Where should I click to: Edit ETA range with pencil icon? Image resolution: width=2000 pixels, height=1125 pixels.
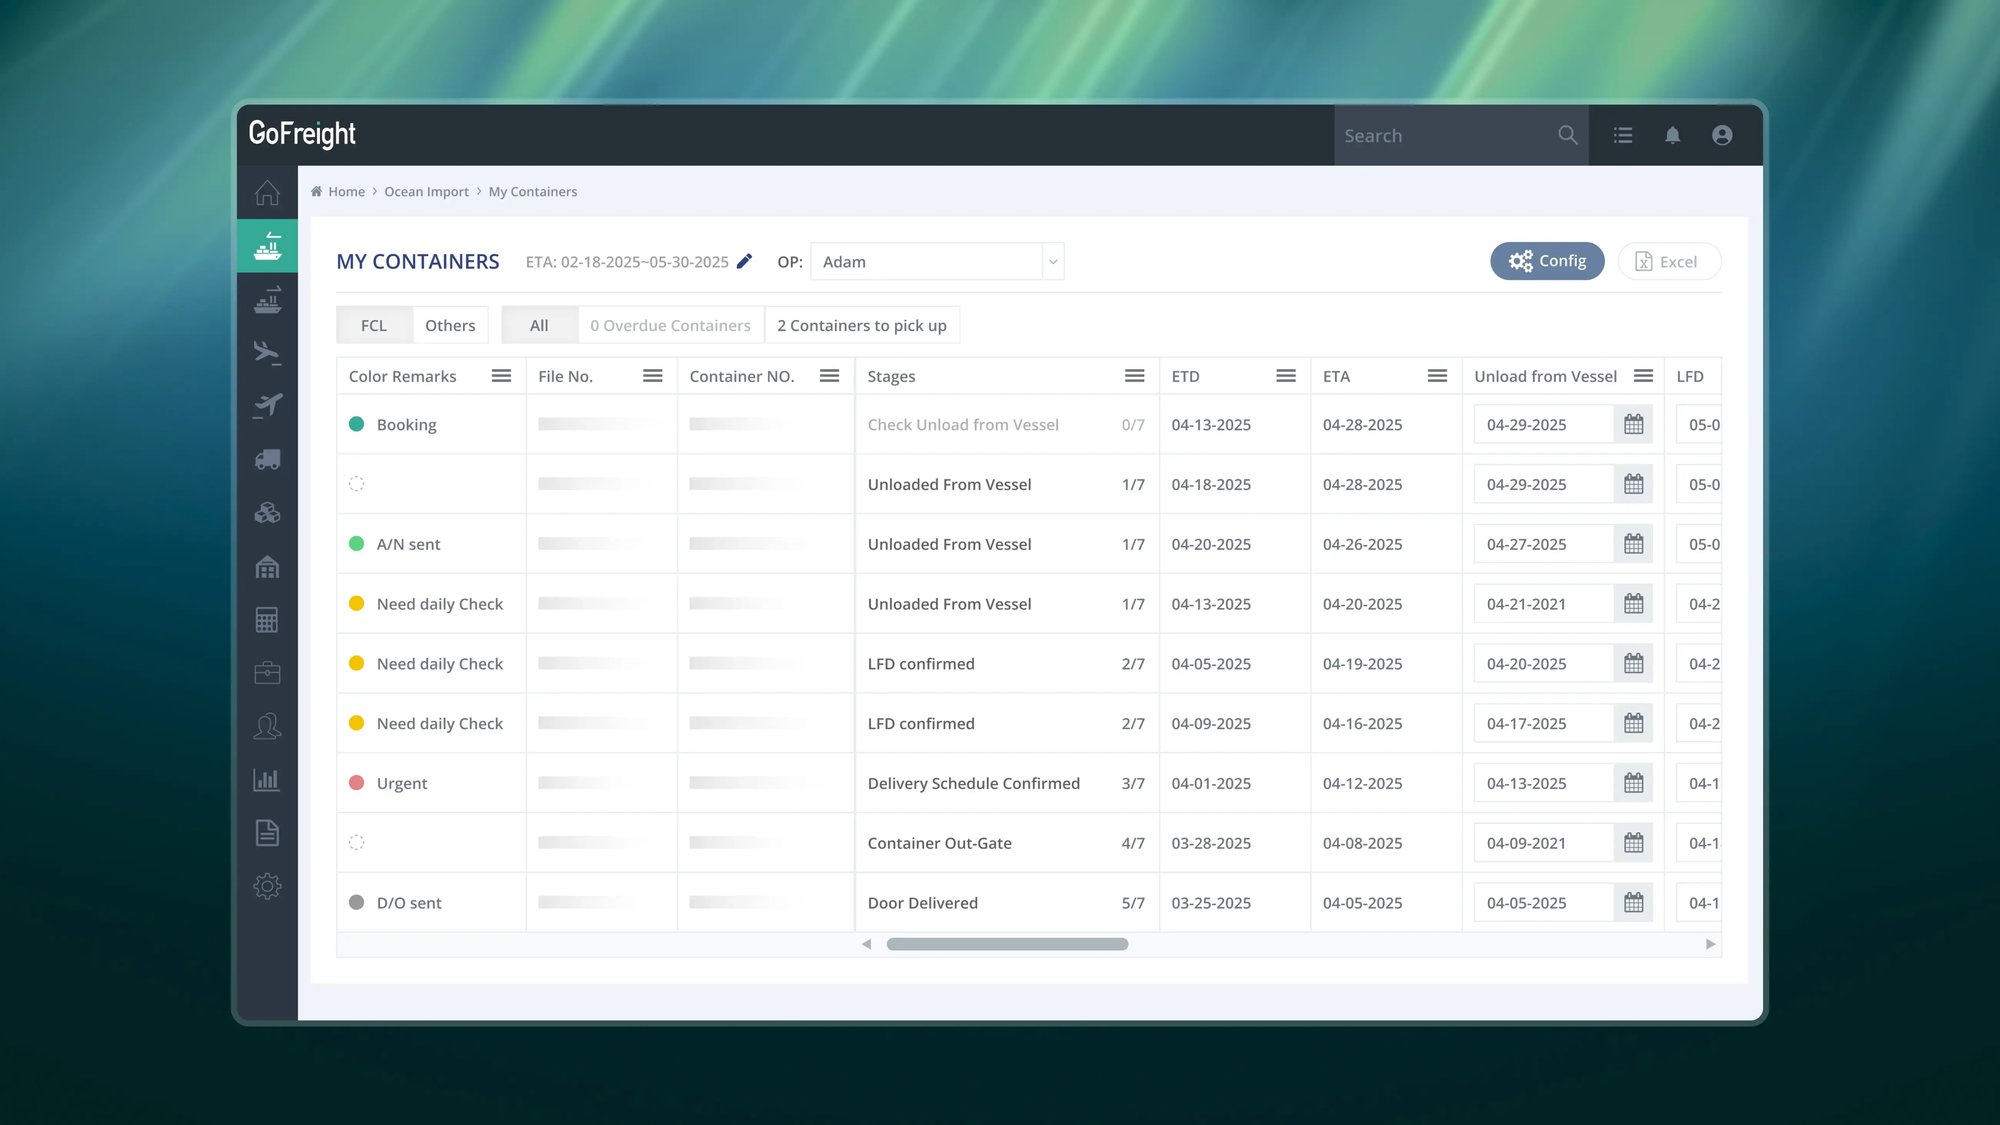pyautogui.click(x=744, y=261)
